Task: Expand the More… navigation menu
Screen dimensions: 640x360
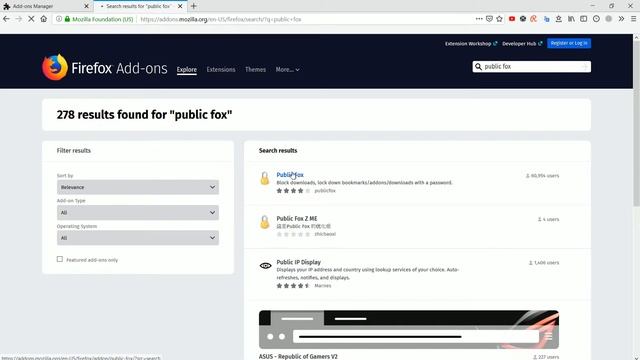Action: tap(287, 70)
